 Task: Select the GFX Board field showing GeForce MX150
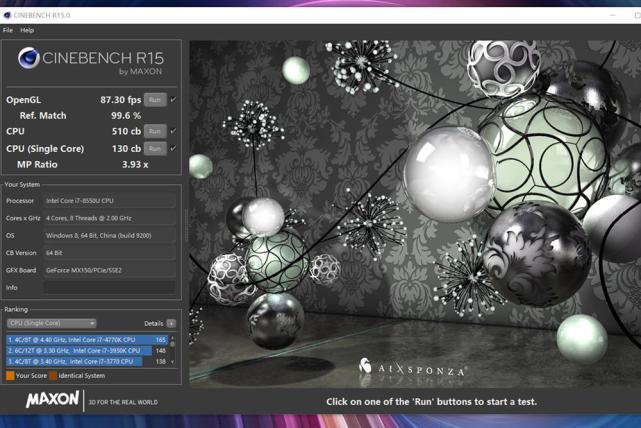point(110,270)
